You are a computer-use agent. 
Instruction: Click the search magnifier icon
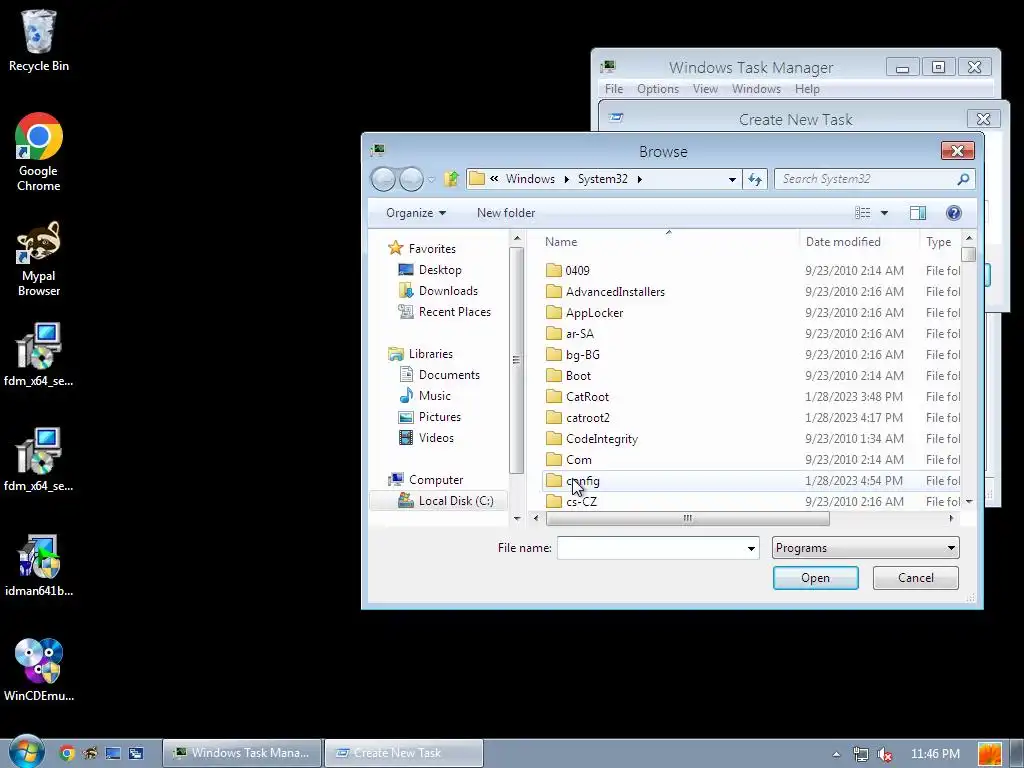tap(963, 179)
